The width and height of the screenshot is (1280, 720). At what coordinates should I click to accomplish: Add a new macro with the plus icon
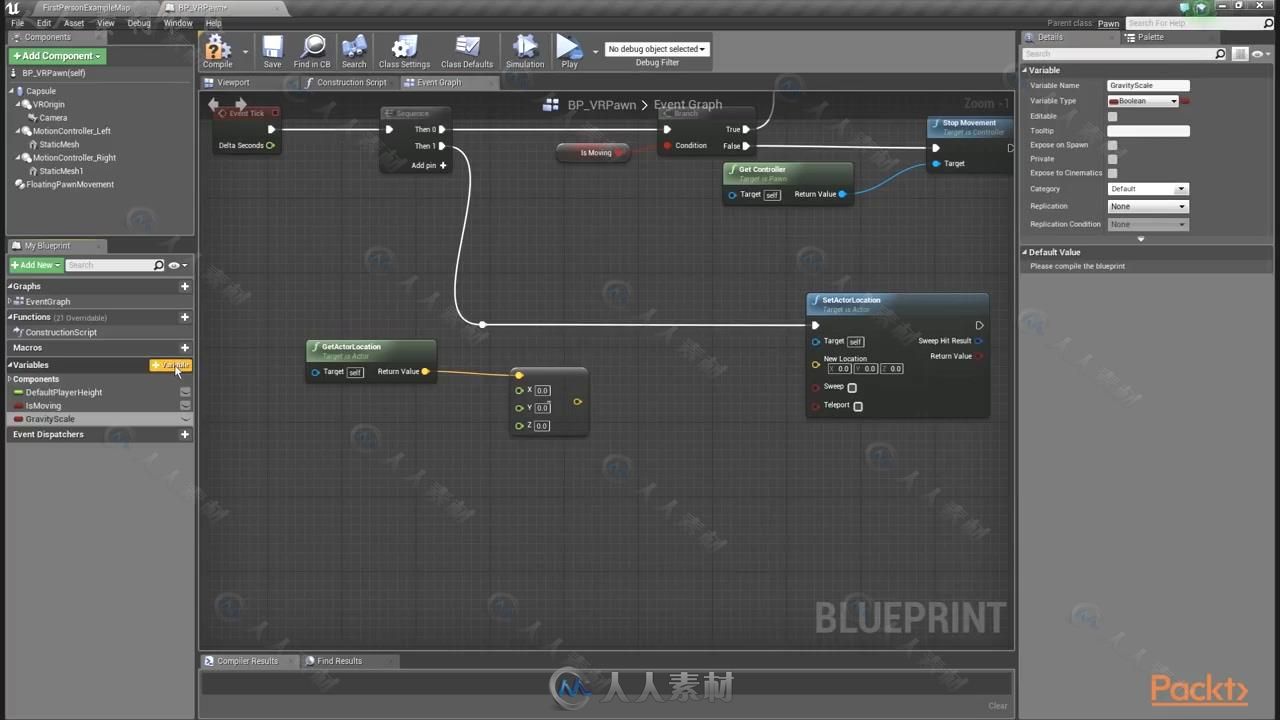click(x=184, y=348)
